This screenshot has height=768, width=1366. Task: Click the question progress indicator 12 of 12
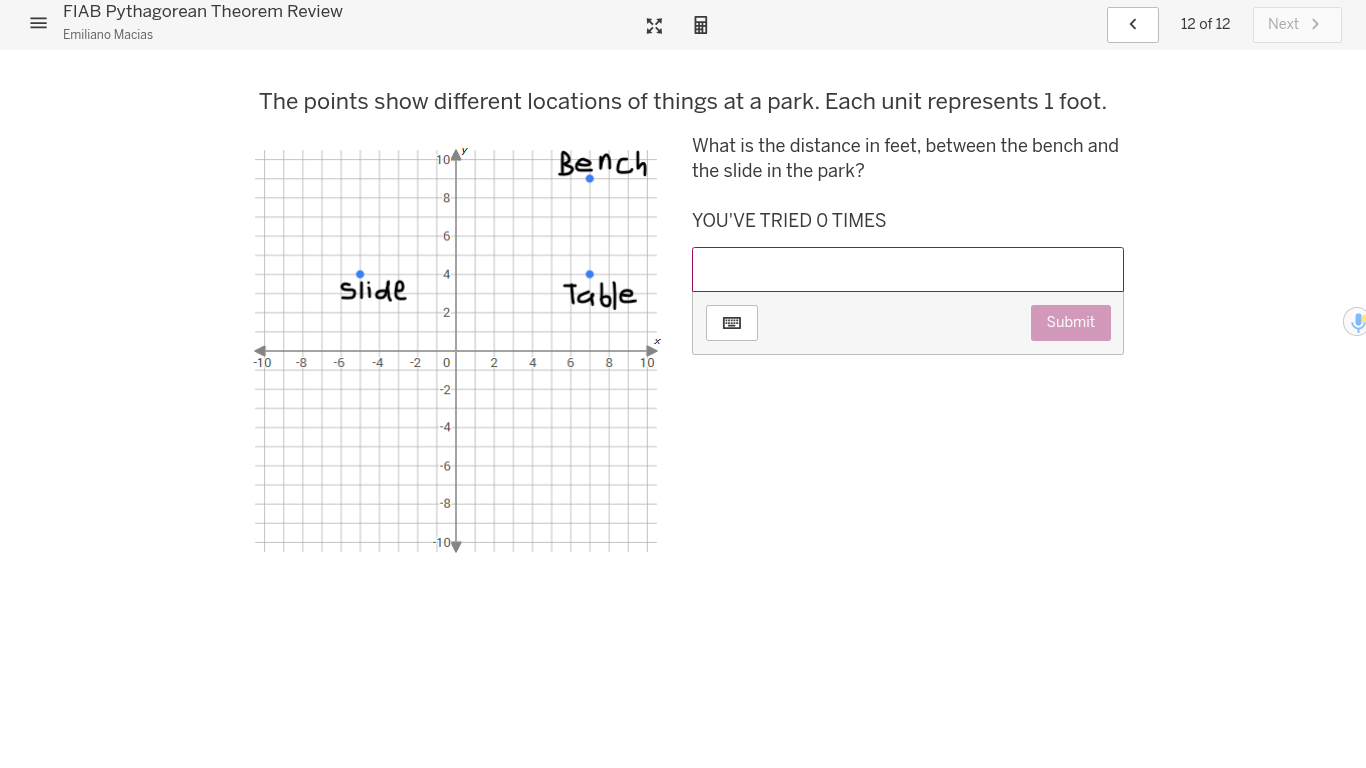(1205, 24)
